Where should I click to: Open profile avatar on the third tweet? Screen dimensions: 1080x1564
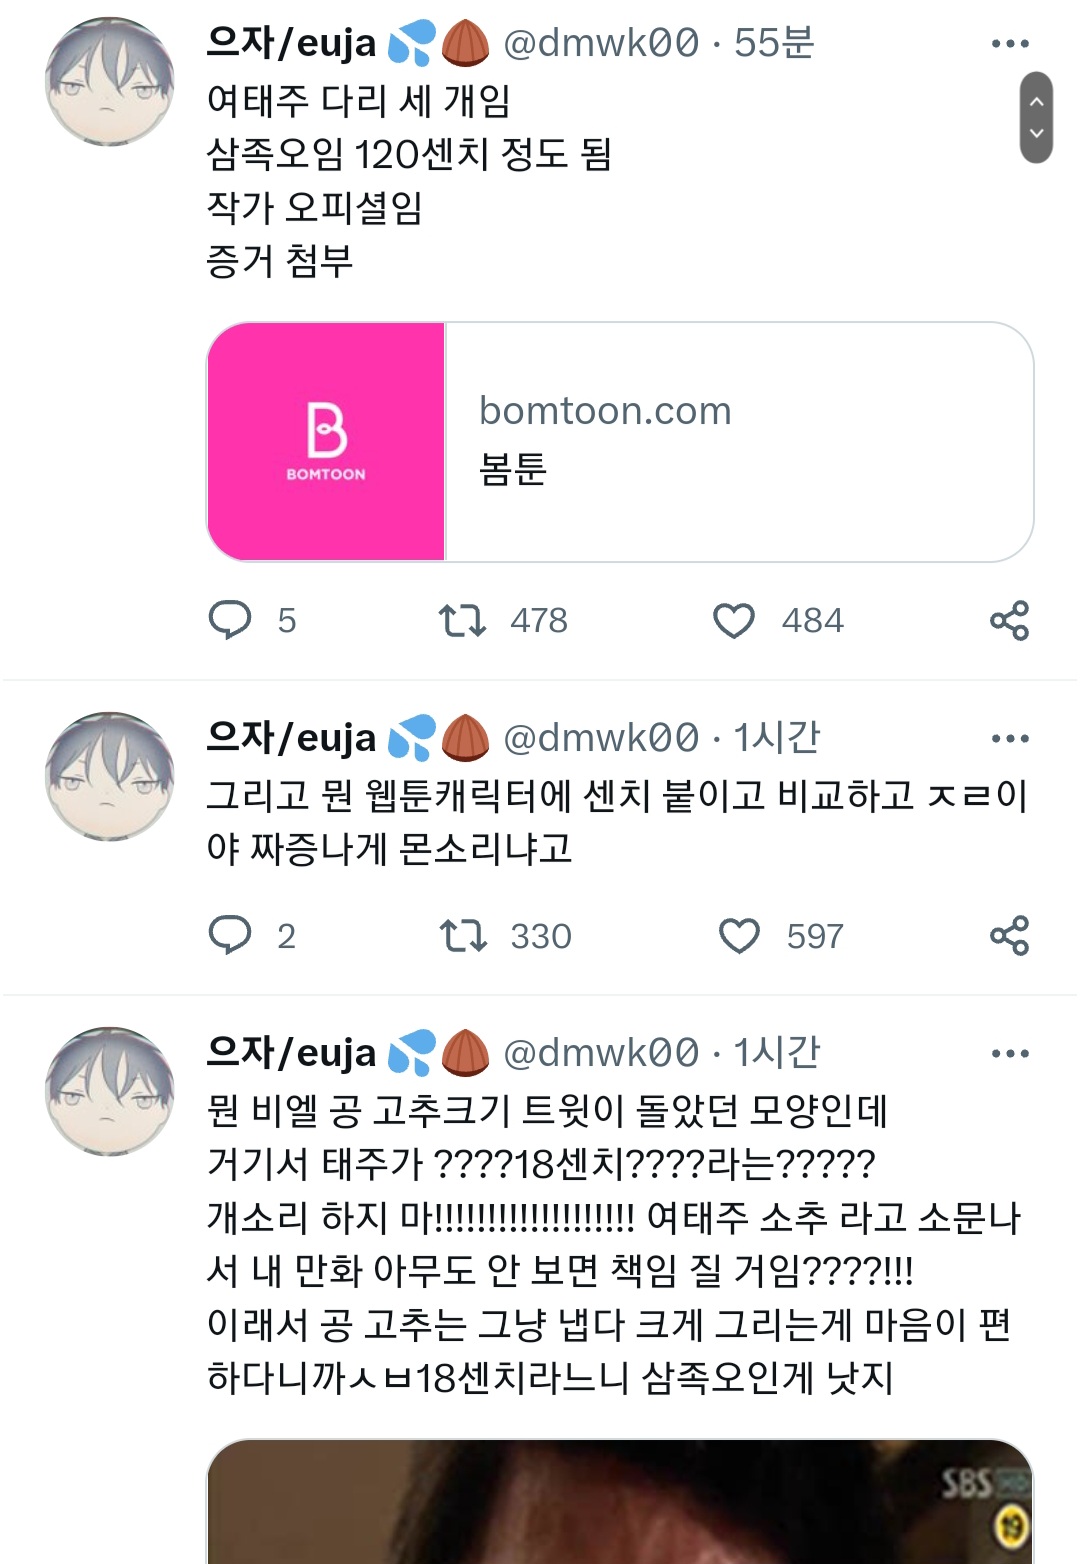pyautogui.click(x=110, y=1091)
